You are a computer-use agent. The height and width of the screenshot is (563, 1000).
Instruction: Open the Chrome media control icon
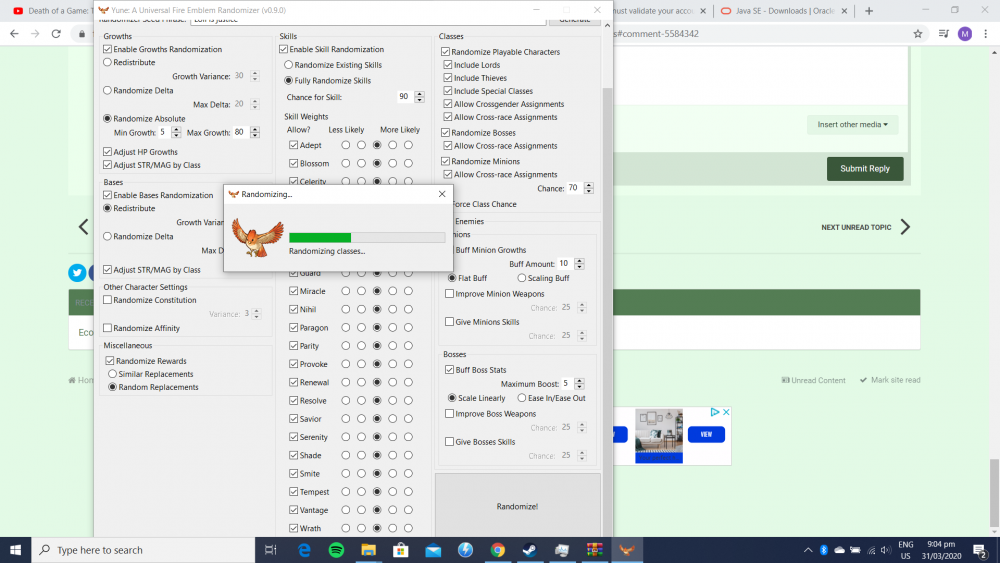point(943,34)
